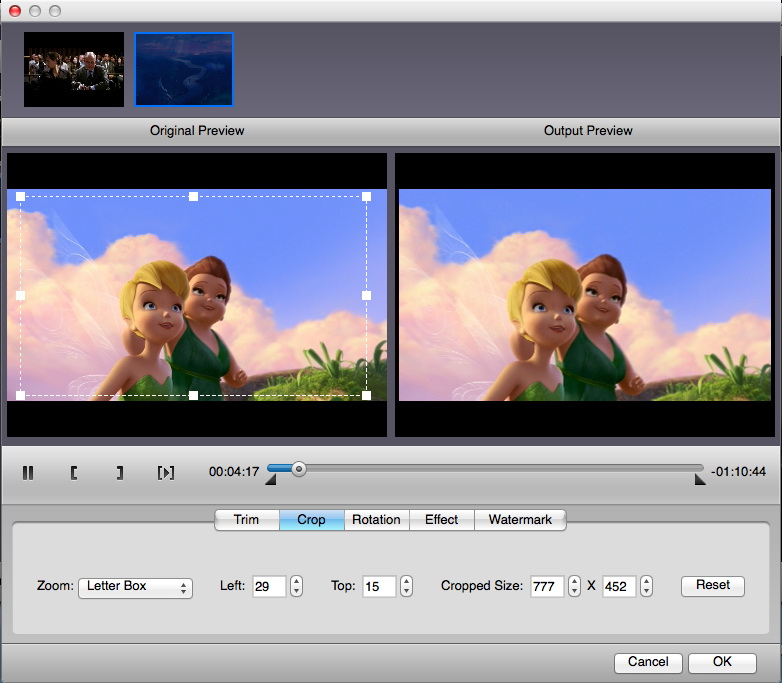Click remaining time -01:10:44
Screen dimensions: 782x683
tap(738, 472)
